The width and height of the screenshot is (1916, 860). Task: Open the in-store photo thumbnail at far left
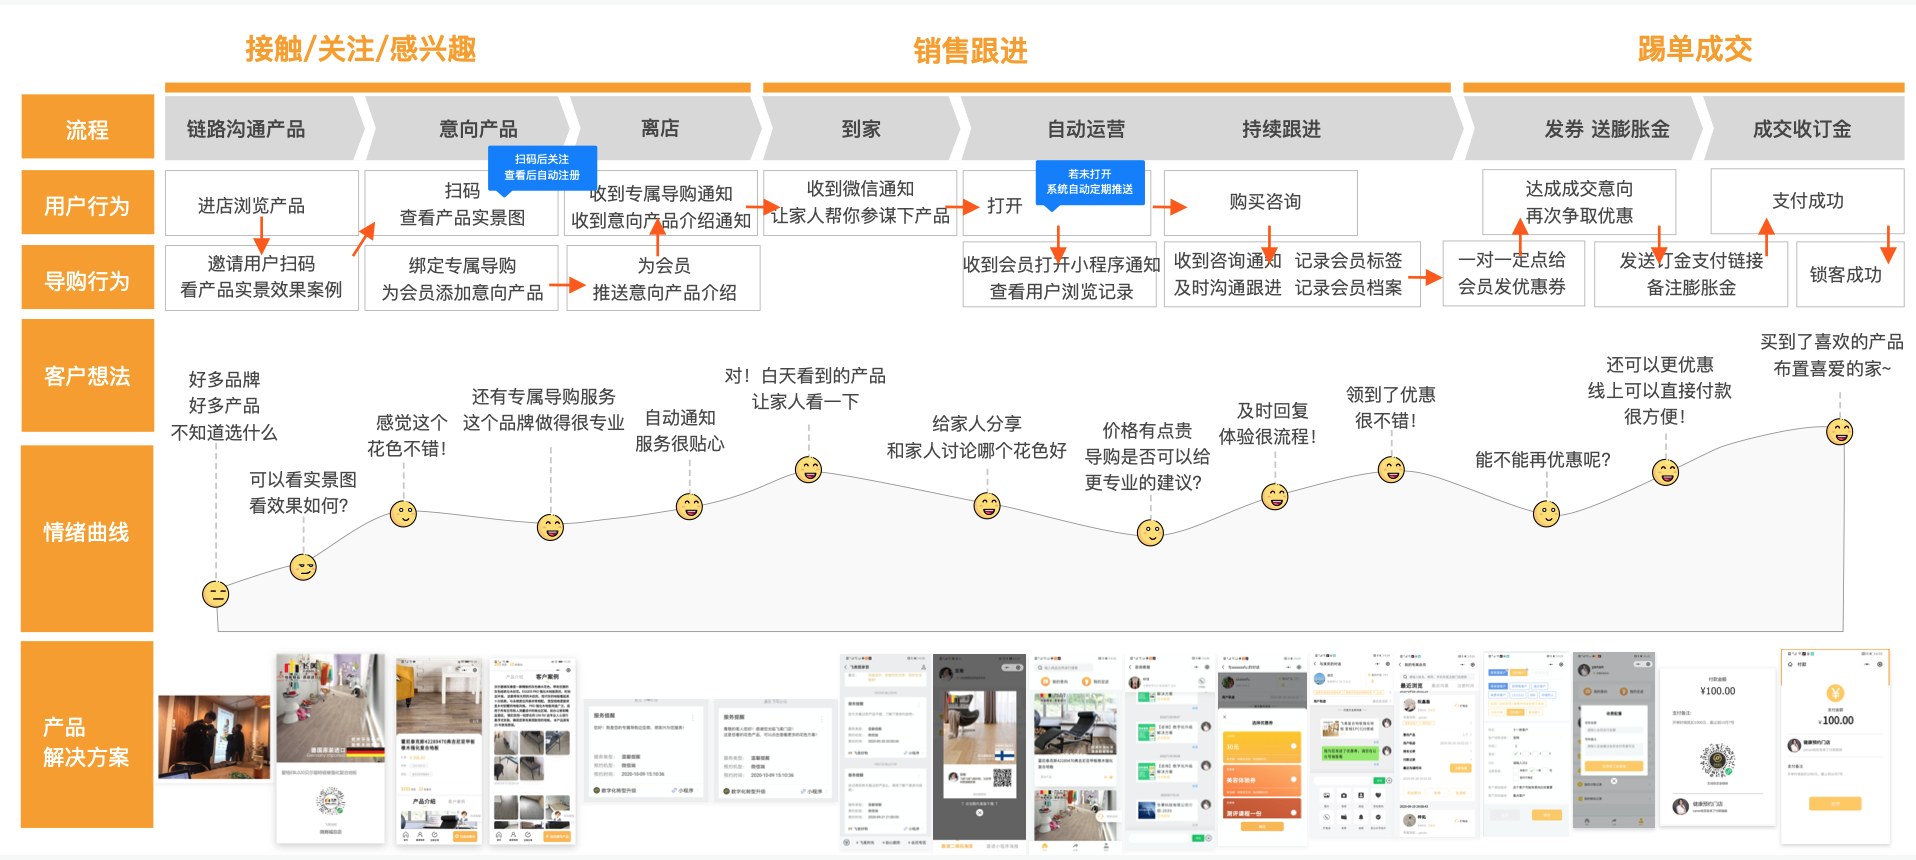214,737
